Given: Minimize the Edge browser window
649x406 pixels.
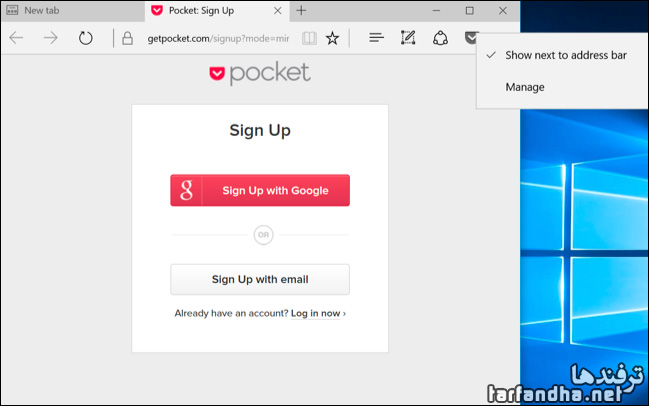Looking at the screenshot, I should click(436, 11).
